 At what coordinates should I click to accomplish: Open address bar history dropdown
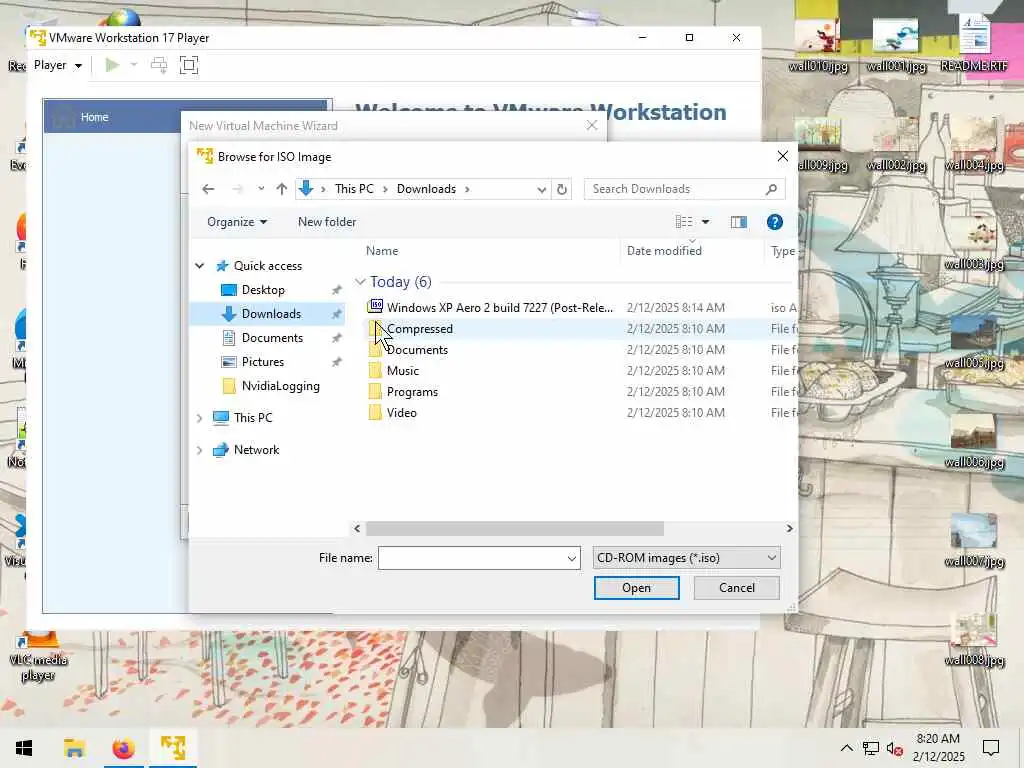pyautogui.click(x=541, y=189)
